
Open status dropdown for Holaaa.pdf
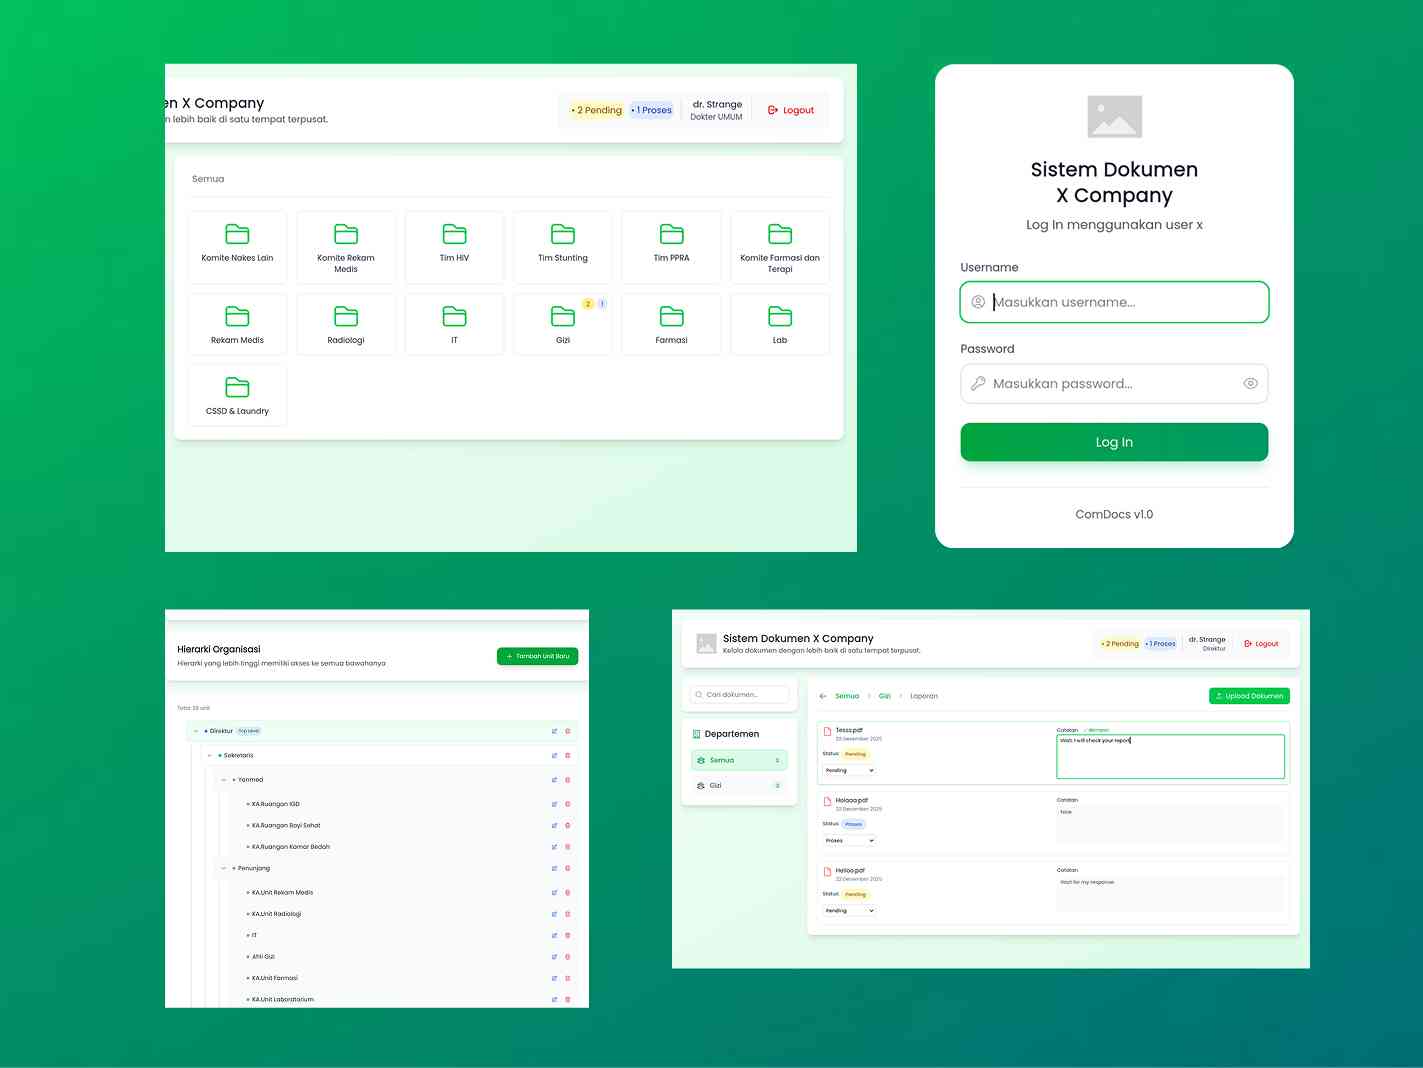coord(849,841)
